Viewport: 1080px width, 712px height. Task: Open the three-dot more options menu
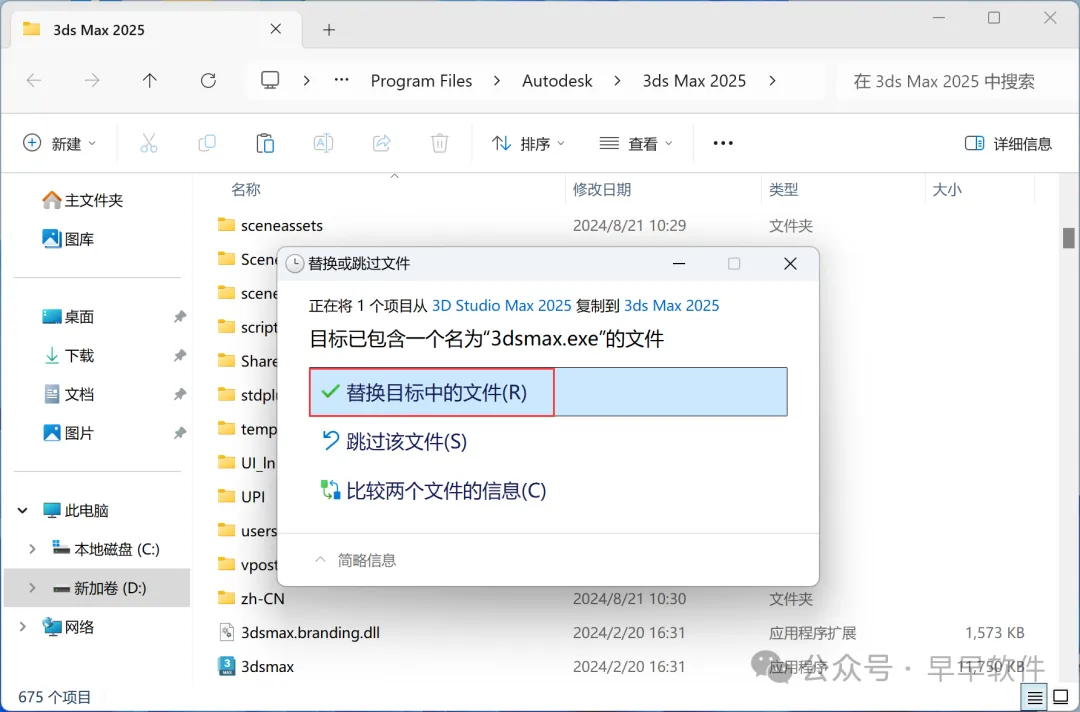click(723, 143)
